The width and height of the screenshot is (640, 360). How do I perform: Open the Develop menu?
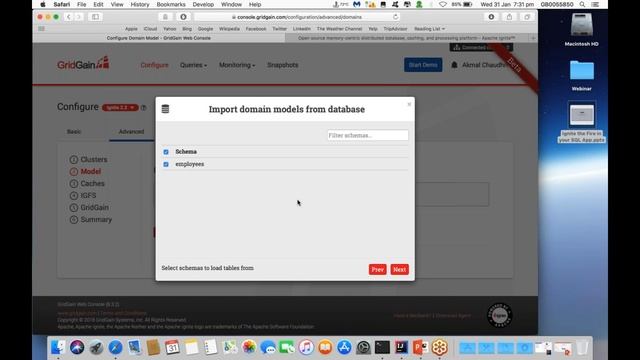pos(203,4)
